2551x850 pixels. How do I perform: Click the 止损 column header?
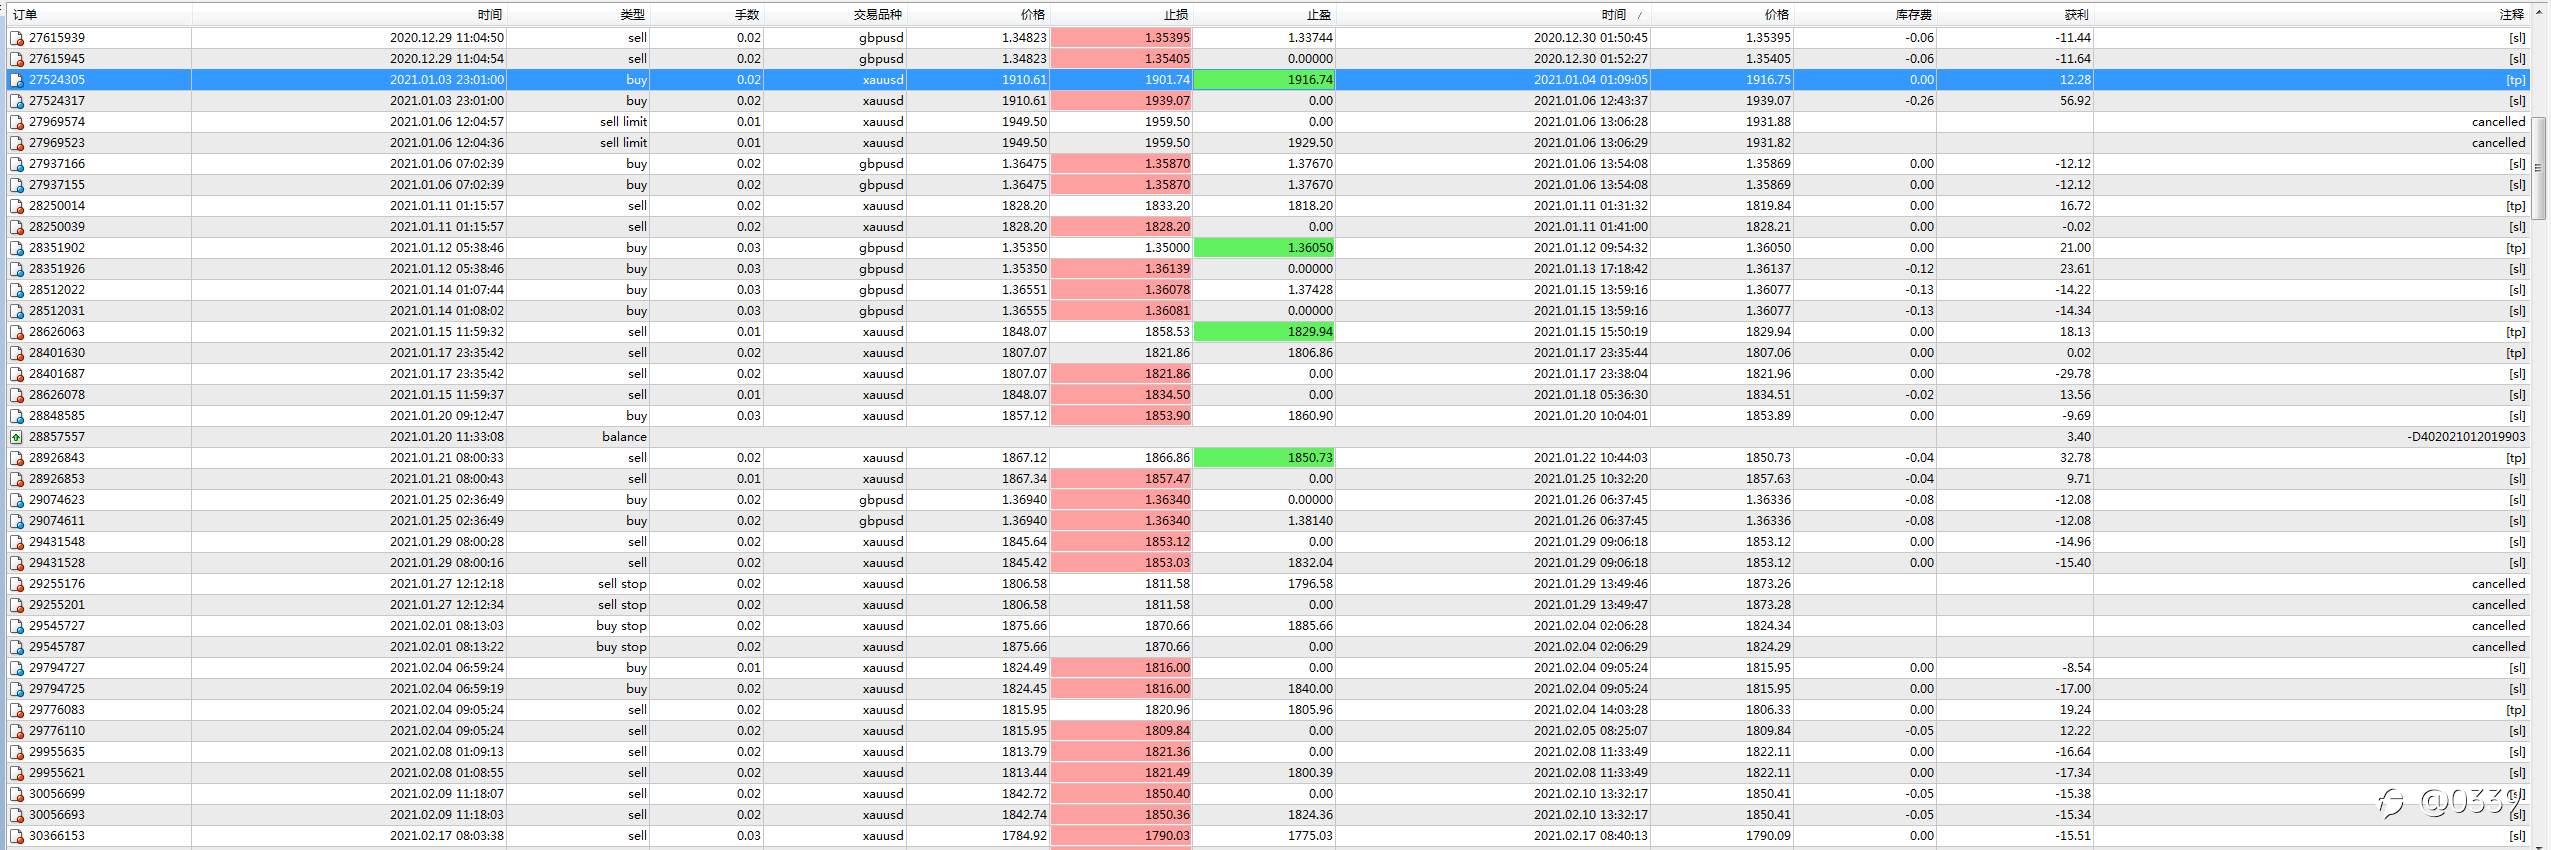tap(1121, 14)
